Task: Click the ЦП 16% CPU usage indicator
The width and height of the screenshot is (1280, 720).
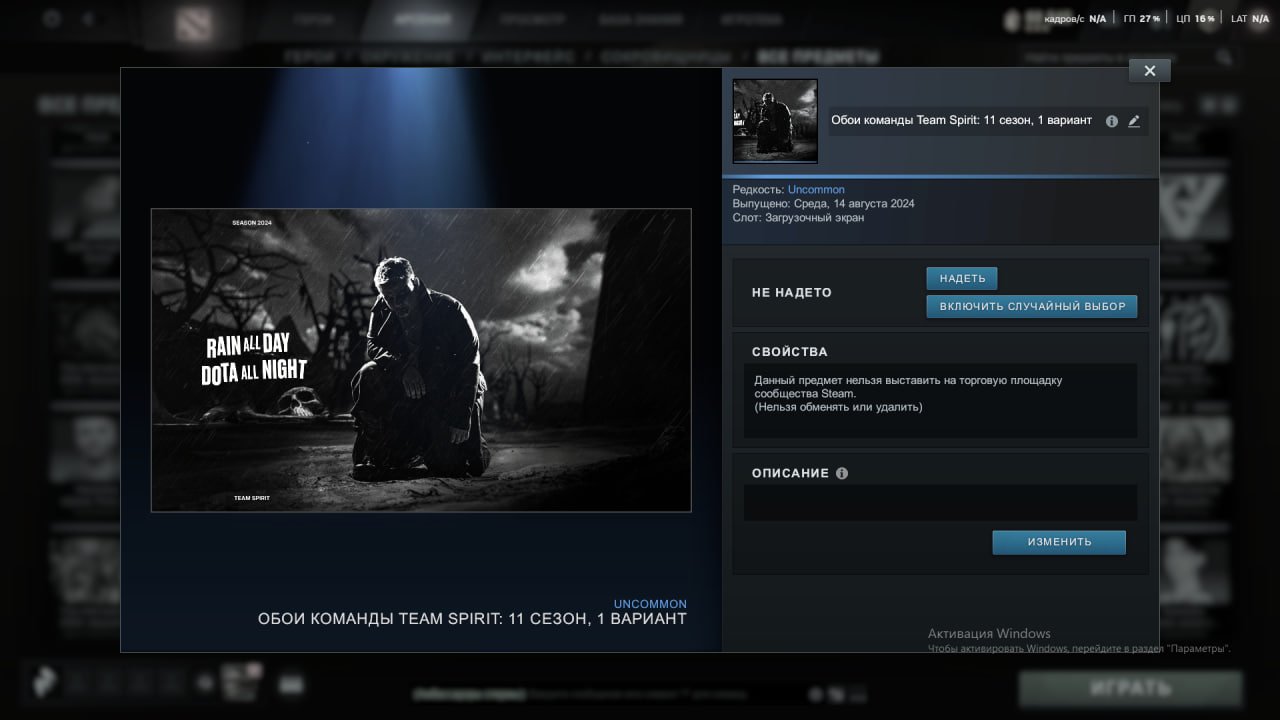Action: pyautogui.click(x=1196, y=19)
